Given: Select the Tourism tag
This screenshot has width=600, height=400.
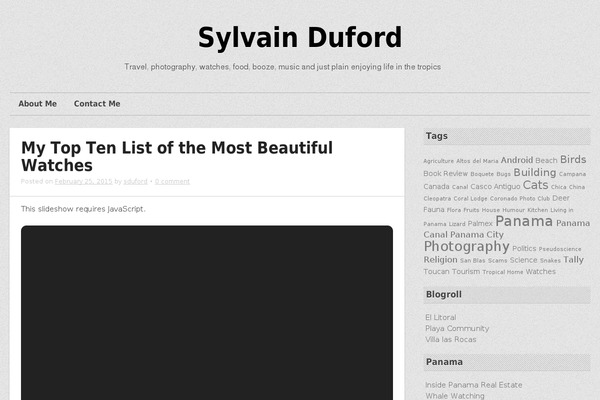Looking at the screenshot, I should (466, 271).
